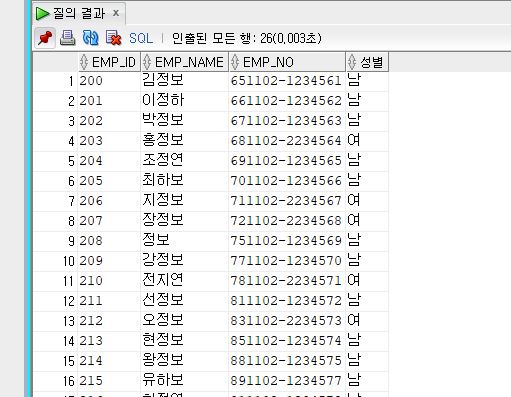Select the name cell 전지연
The height and width of the screenshot is (397, 511).
185,281
